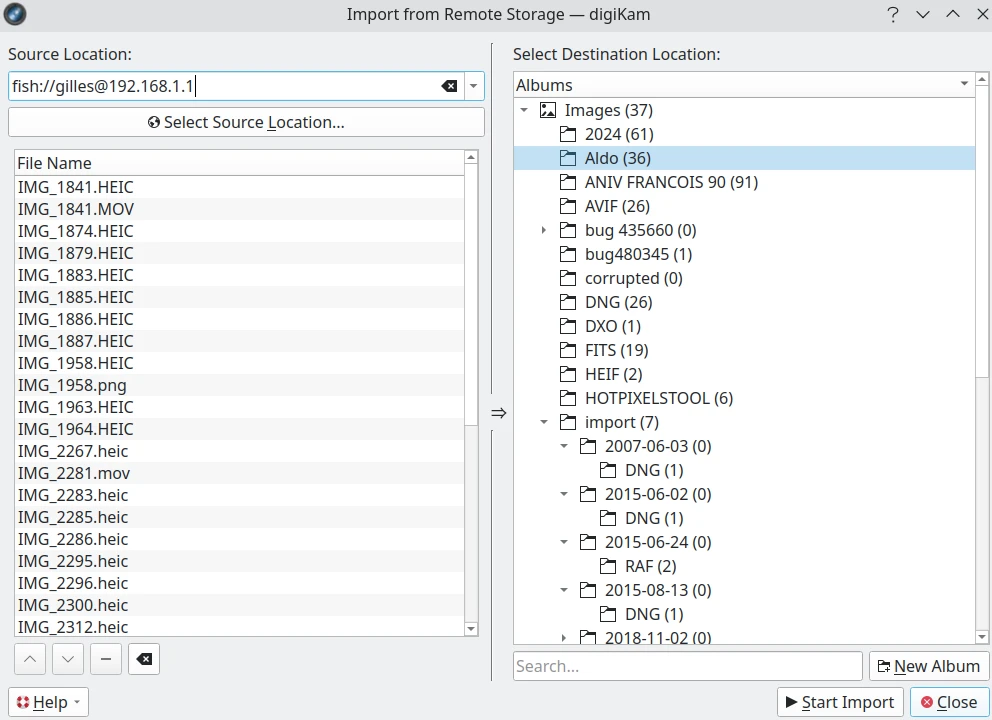Open the Help menu button

pyautogui.click(x=48, y=702)
